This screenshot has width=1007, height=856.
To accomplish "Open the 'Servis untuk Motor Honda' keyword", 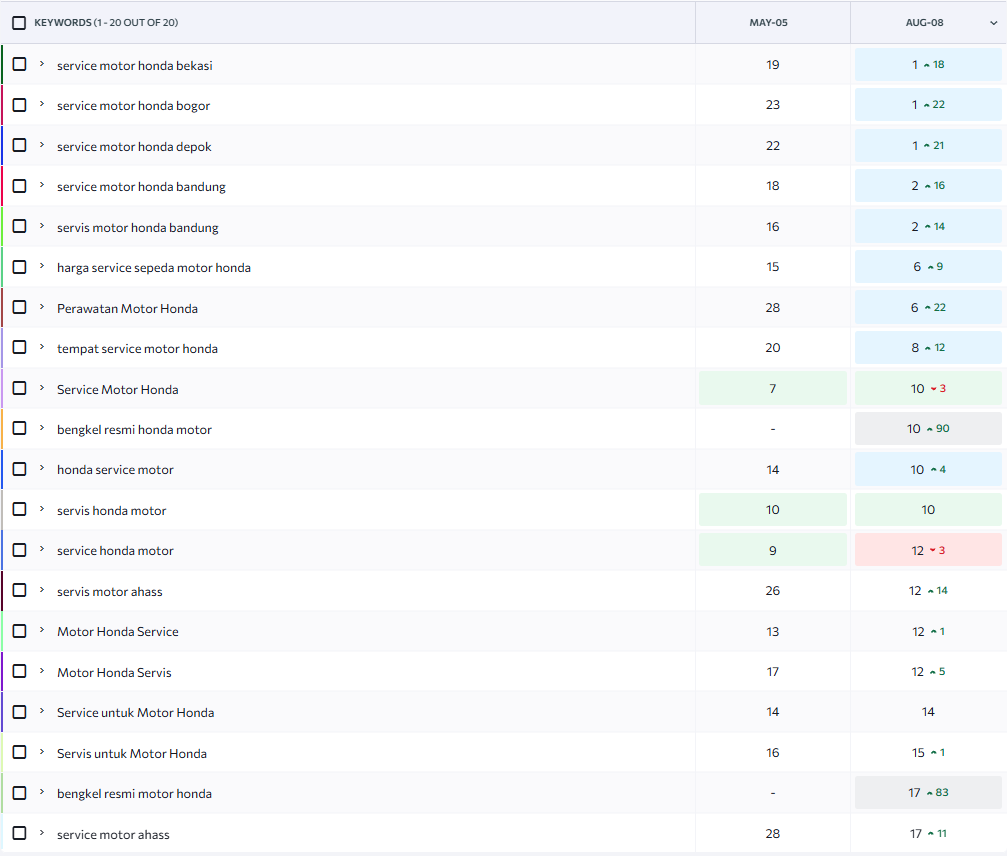I will (x=132, y=754).
